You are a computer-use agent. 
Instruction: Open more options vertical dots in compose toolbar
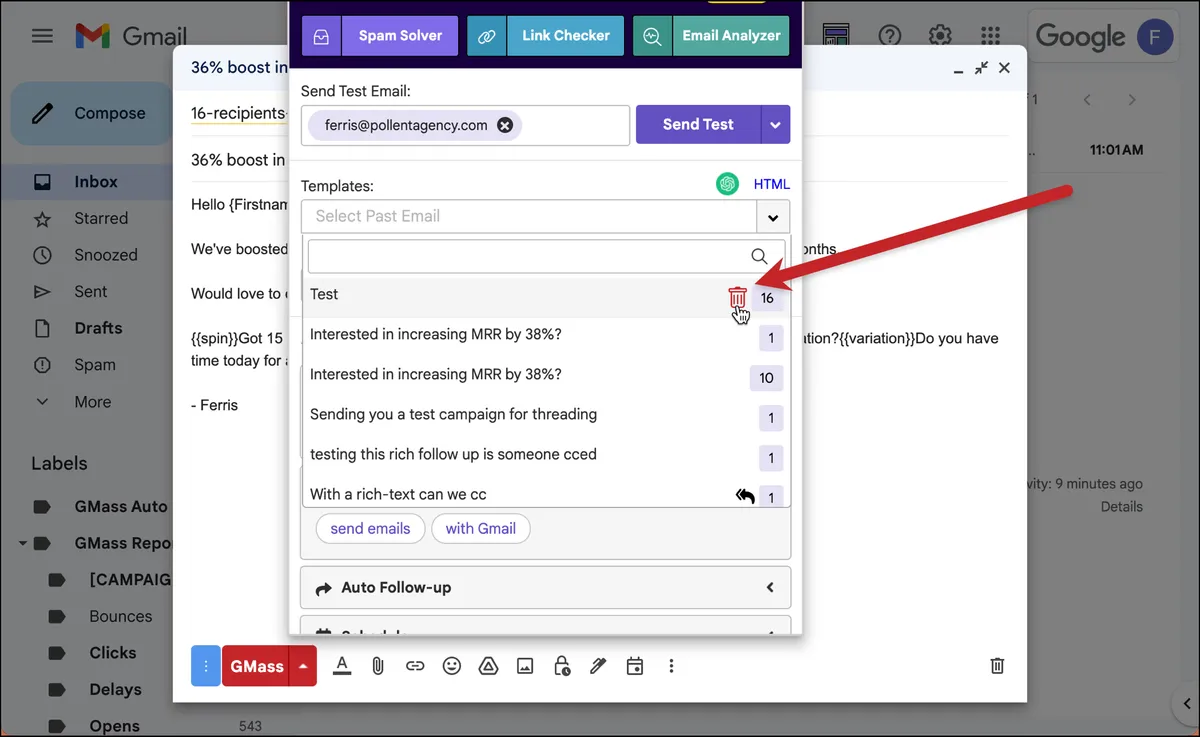pos(671,666)
